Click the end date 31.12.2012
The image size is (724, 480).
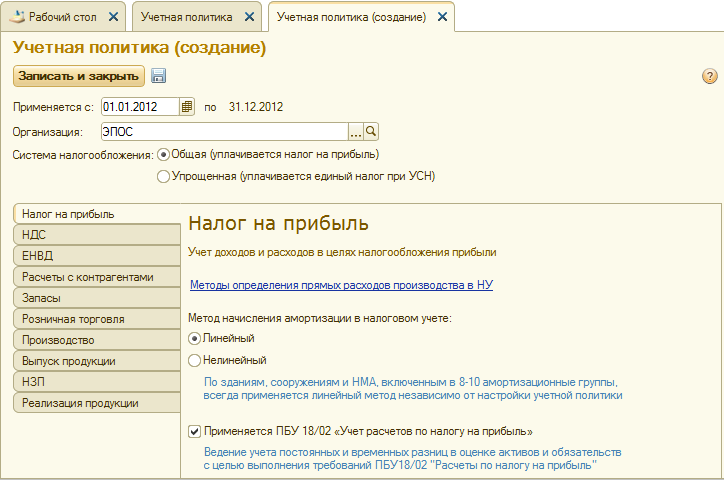(256, 107)
